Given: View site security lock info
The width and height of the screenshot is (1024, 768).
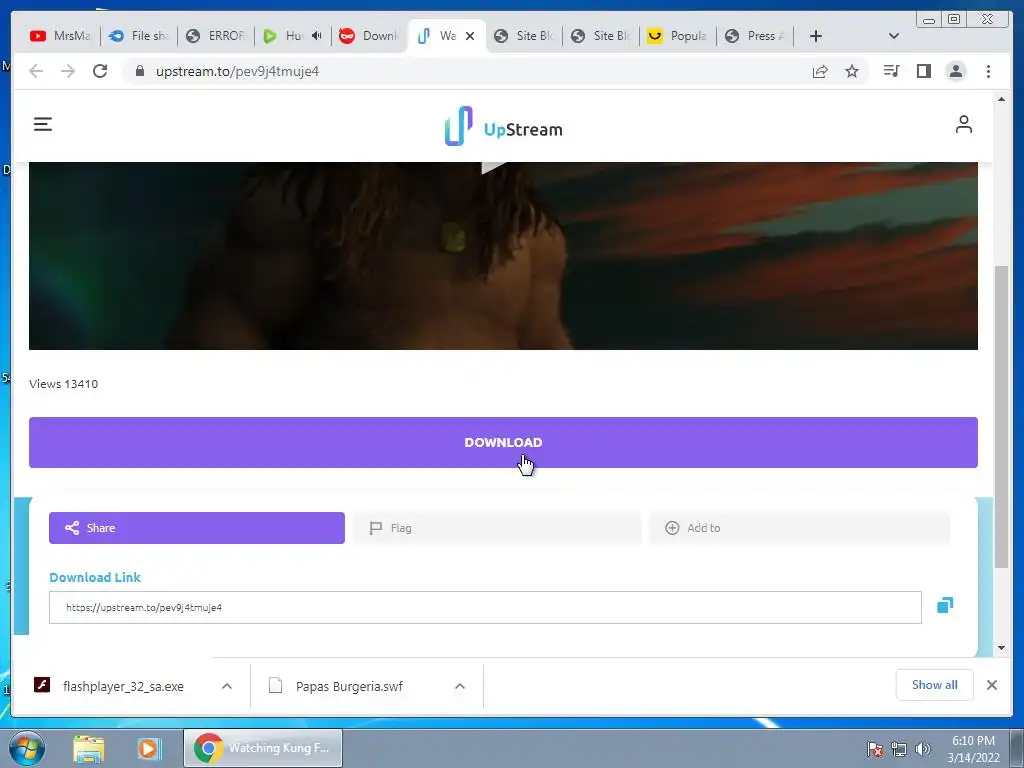Looking at the screenshot, I should coord(139,71).
